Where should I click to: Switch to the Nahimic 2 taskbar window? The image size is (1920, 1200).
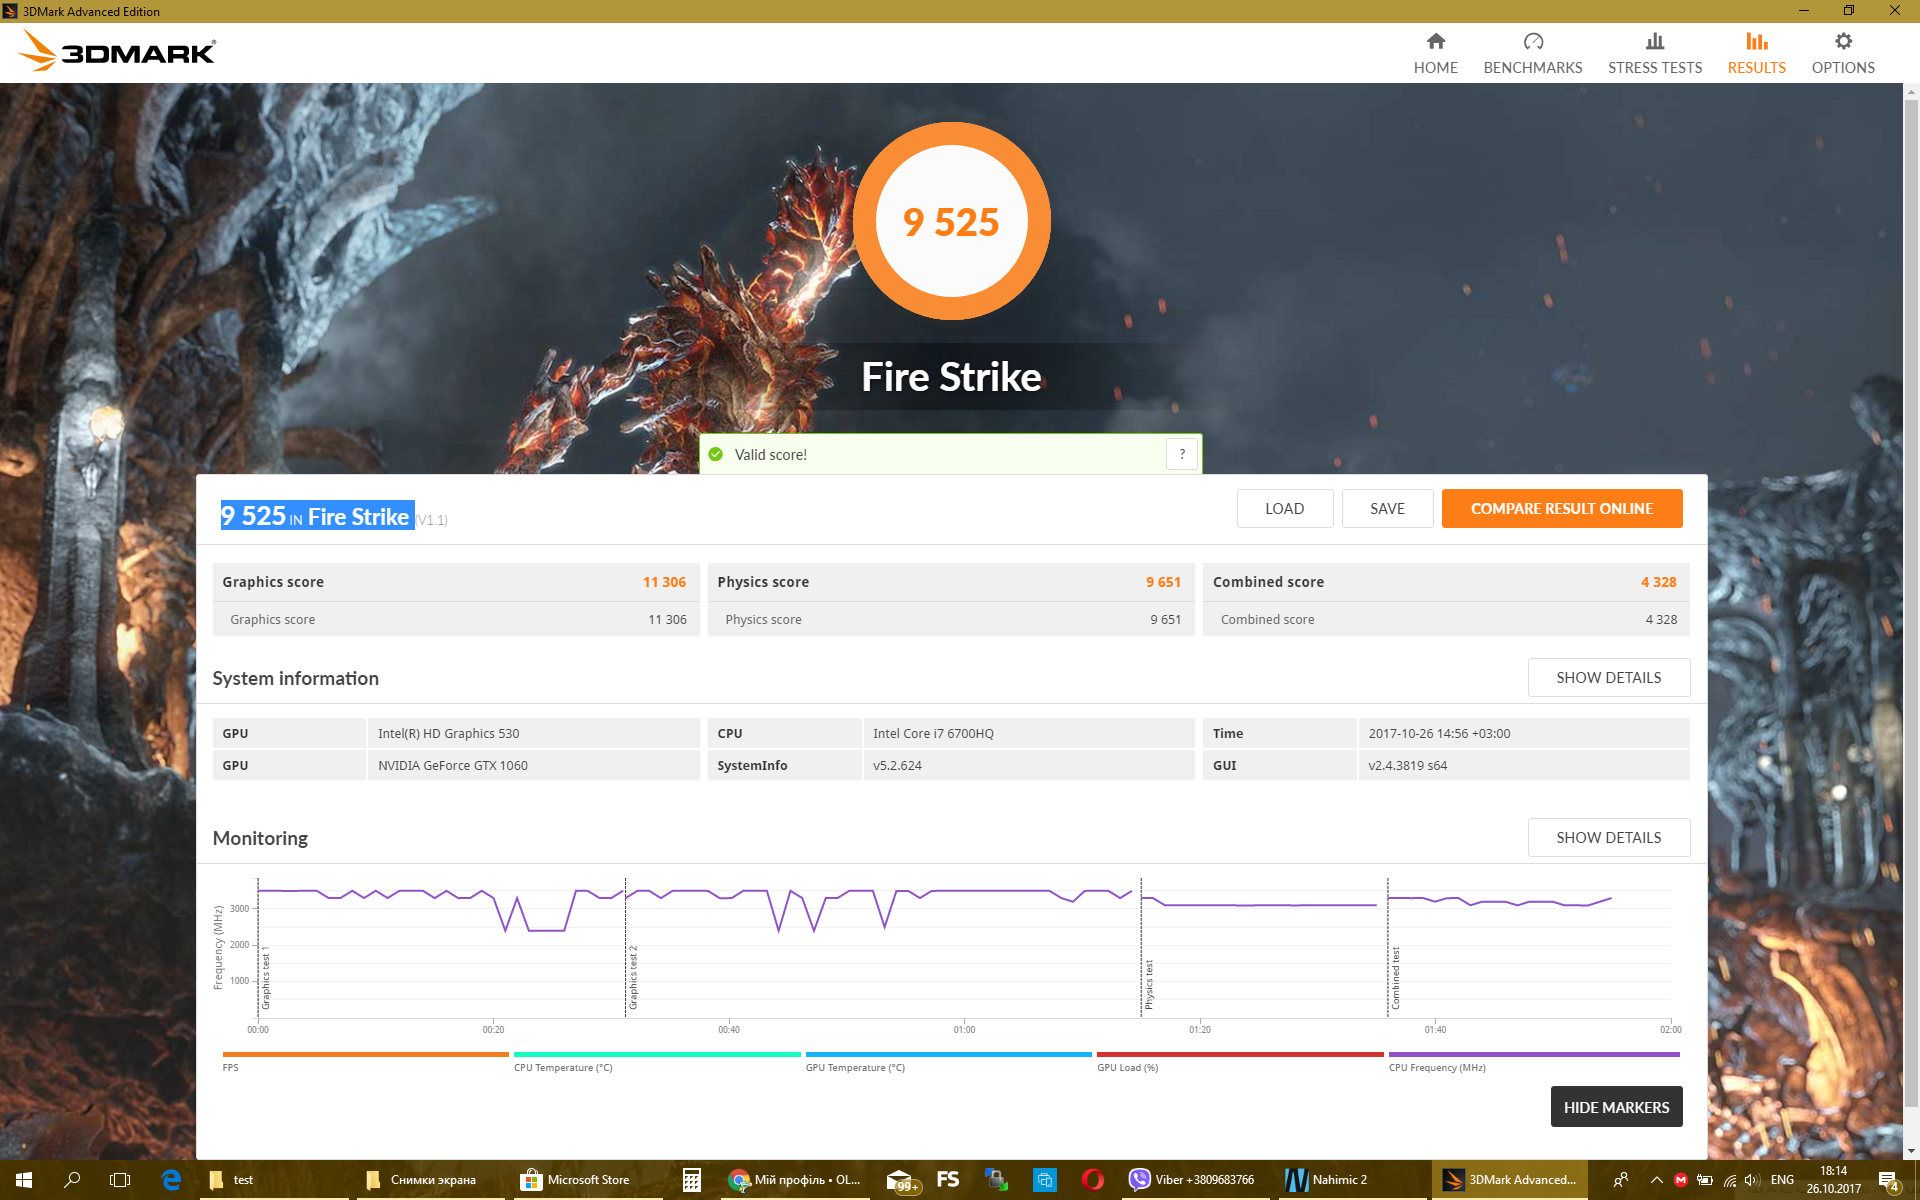tap(1352, 1180)
